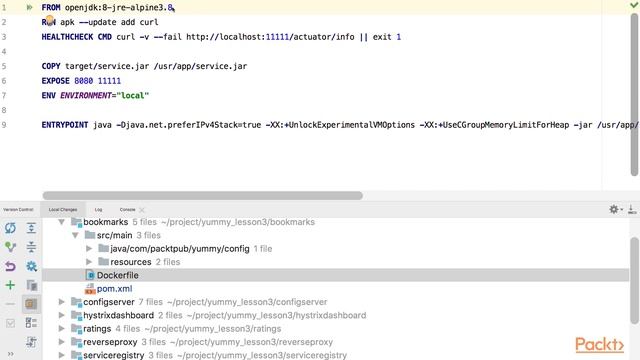Collapse the src/main node
The width and height of the screenshot is (640, 360).
coord(75,235)
